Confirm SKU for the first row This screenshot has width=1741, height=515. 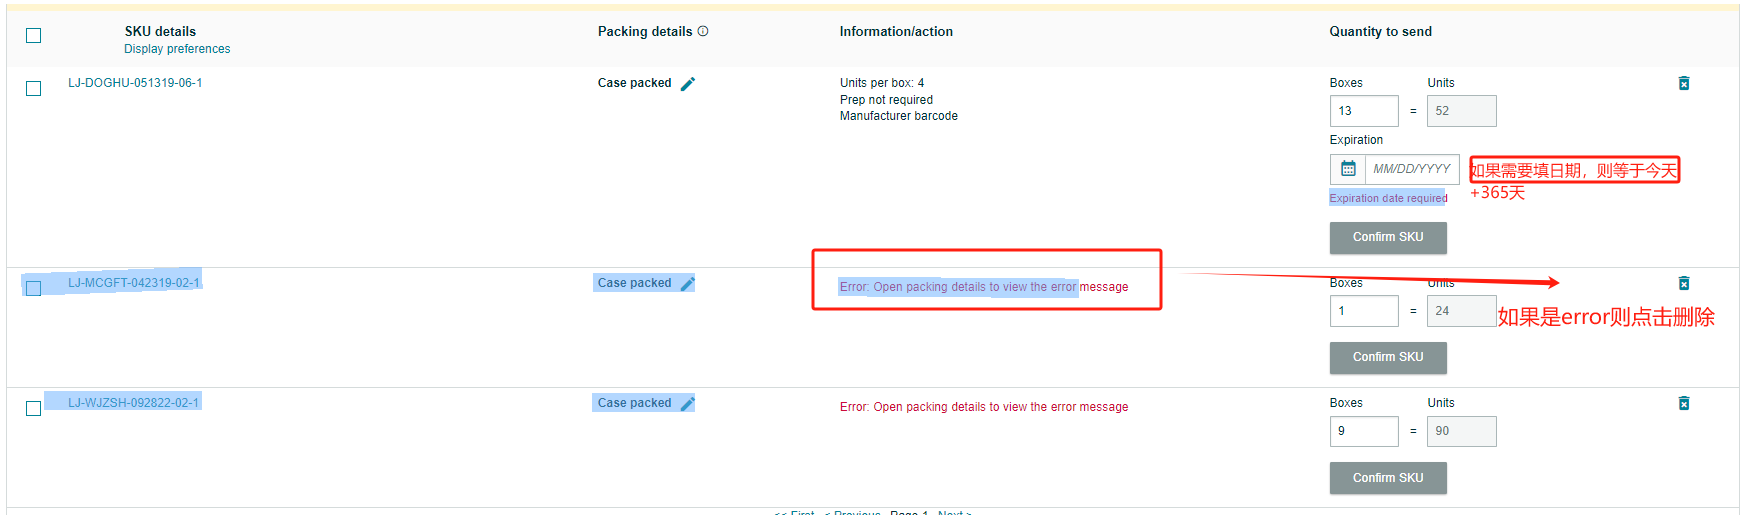tap(1388, 237)
